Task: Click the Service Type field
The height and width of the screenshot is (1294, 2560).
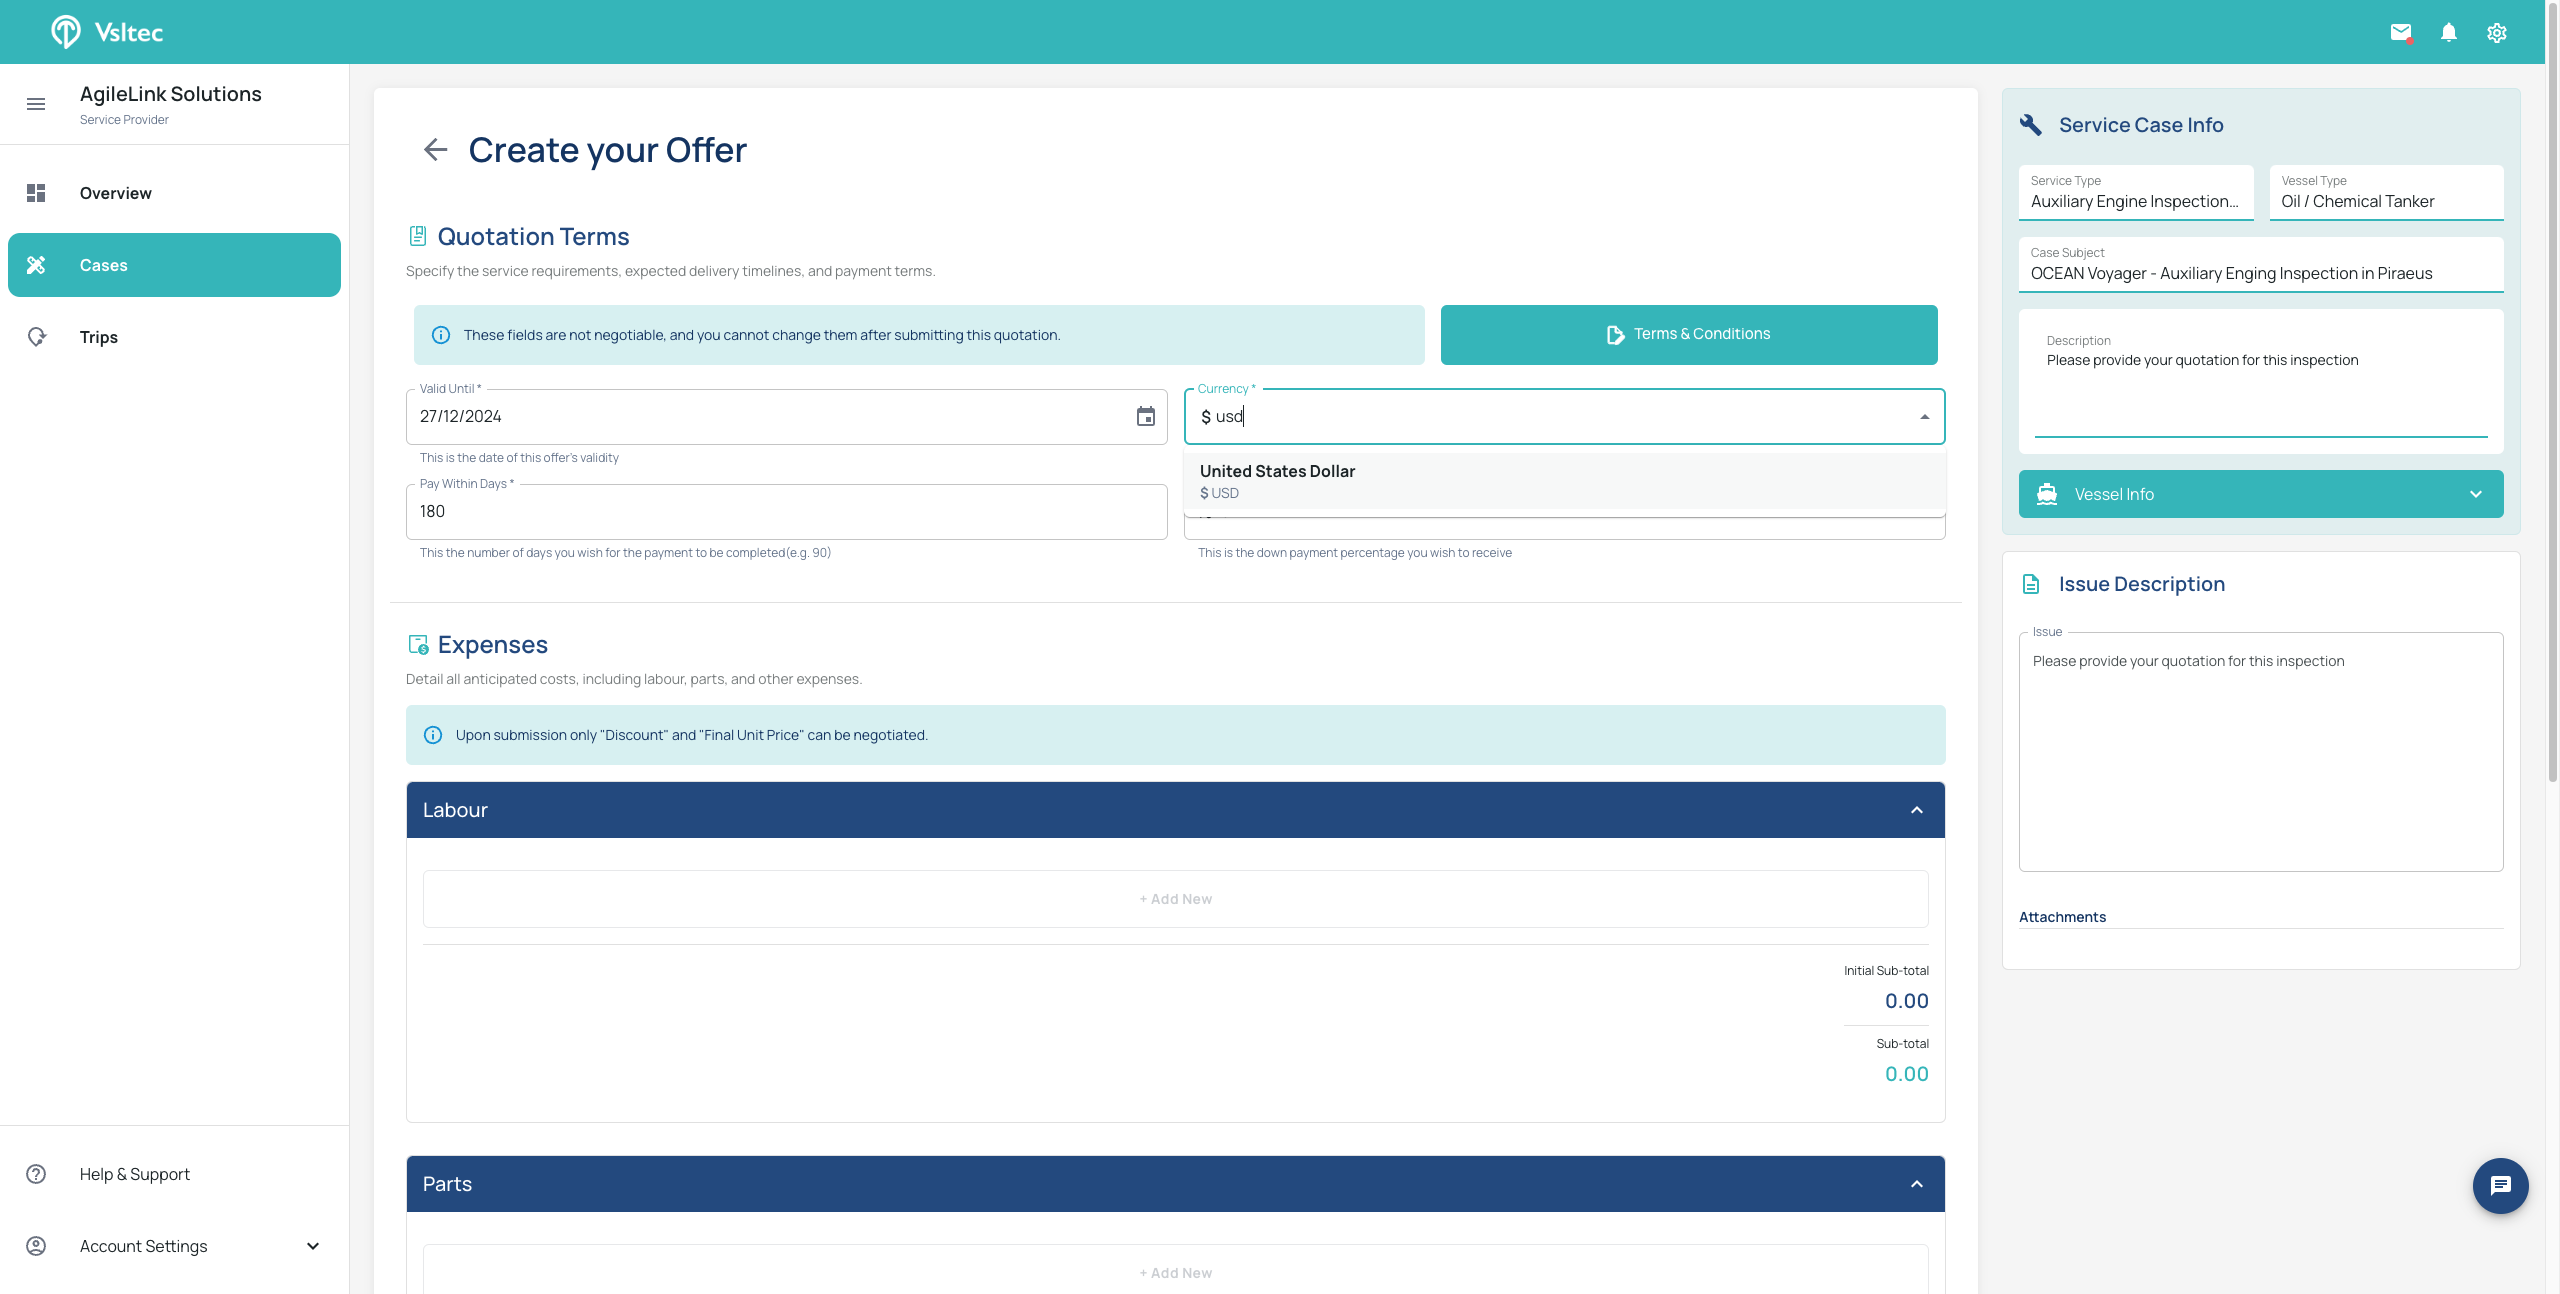Action: point(2136,193)
